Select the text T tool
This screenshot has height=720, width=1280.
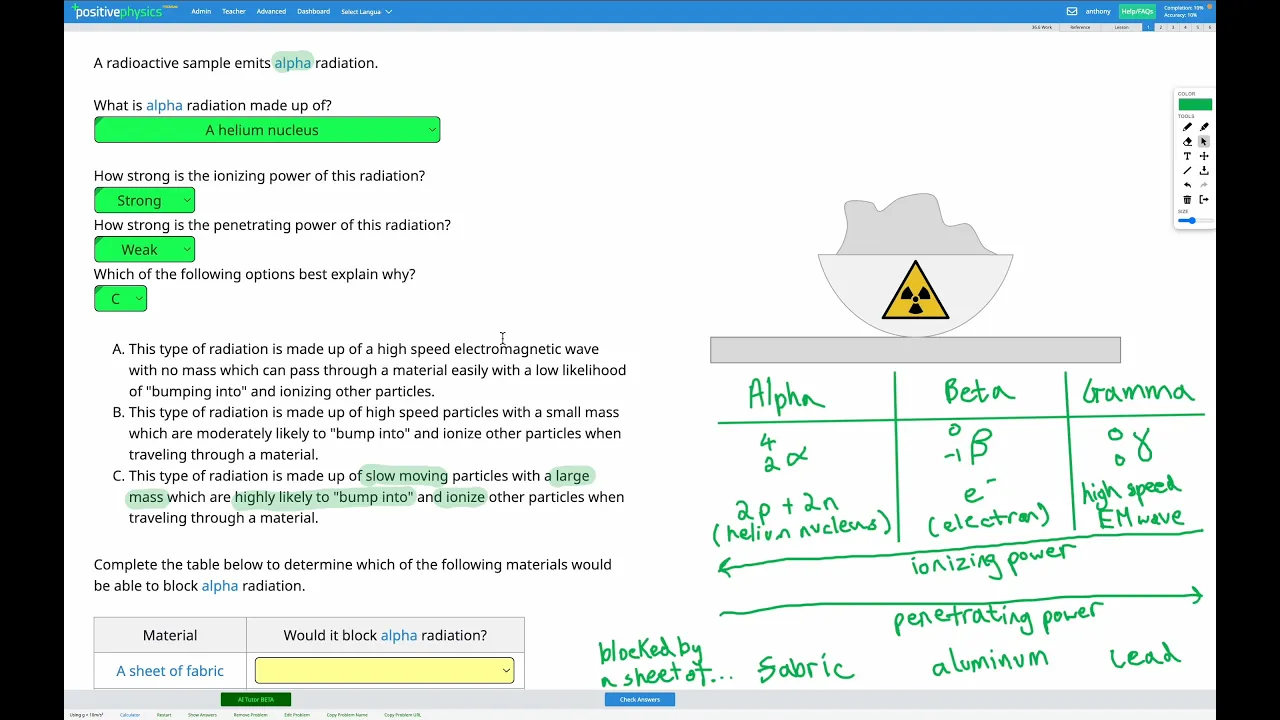(1187, 156)
